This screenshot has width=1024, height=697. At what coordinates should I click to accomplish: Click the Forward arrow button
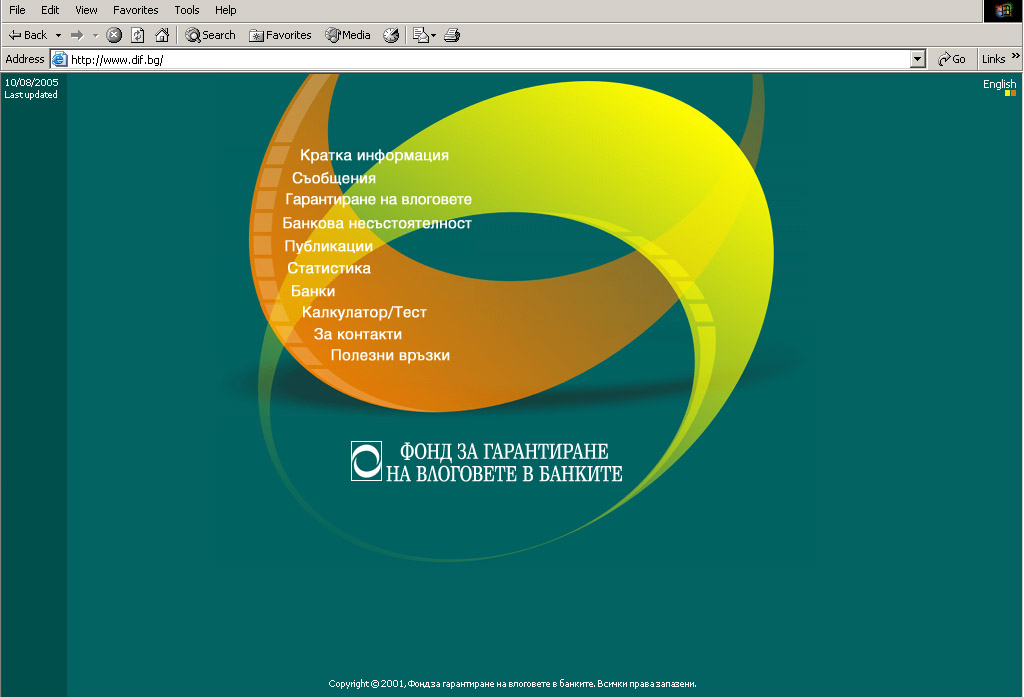click(77, 35)
